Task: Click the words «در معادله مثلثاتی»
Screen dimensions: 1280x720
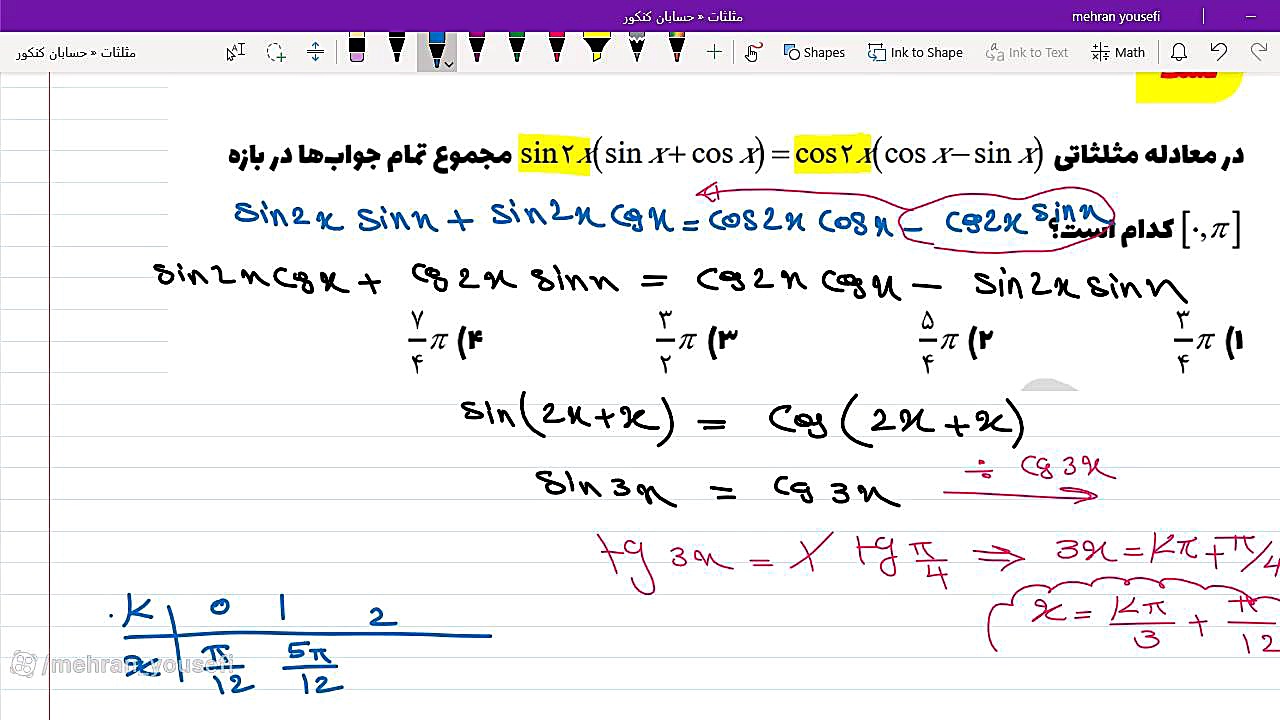Action: pos(1150,155)
